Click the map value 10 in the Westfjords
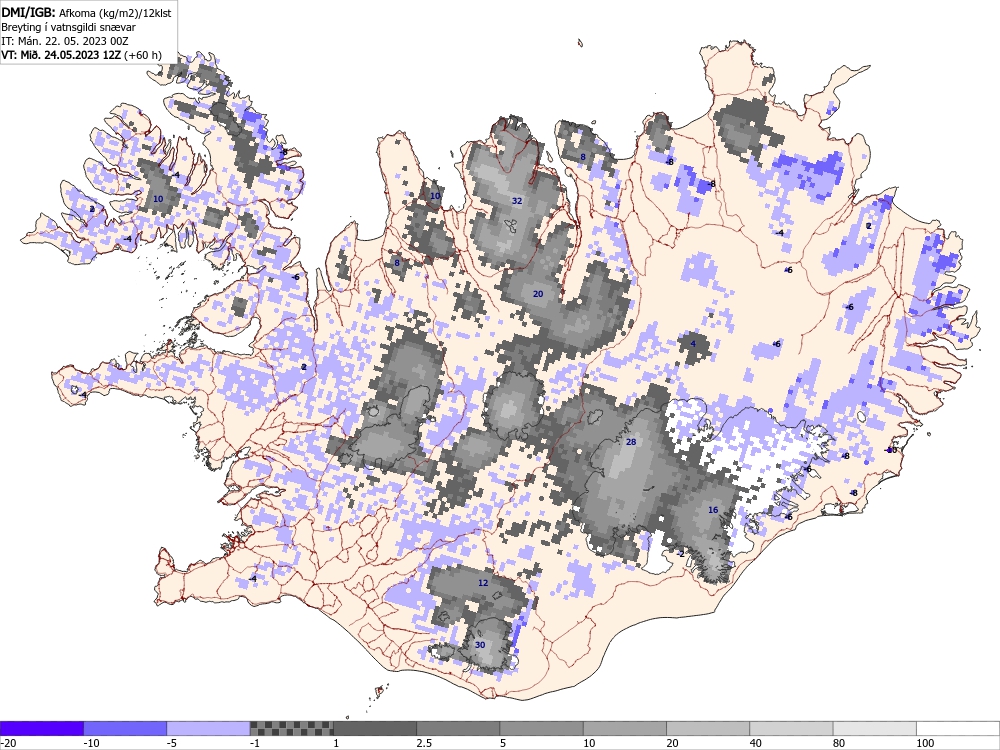 pyautogui.click(x=158, y=199)
